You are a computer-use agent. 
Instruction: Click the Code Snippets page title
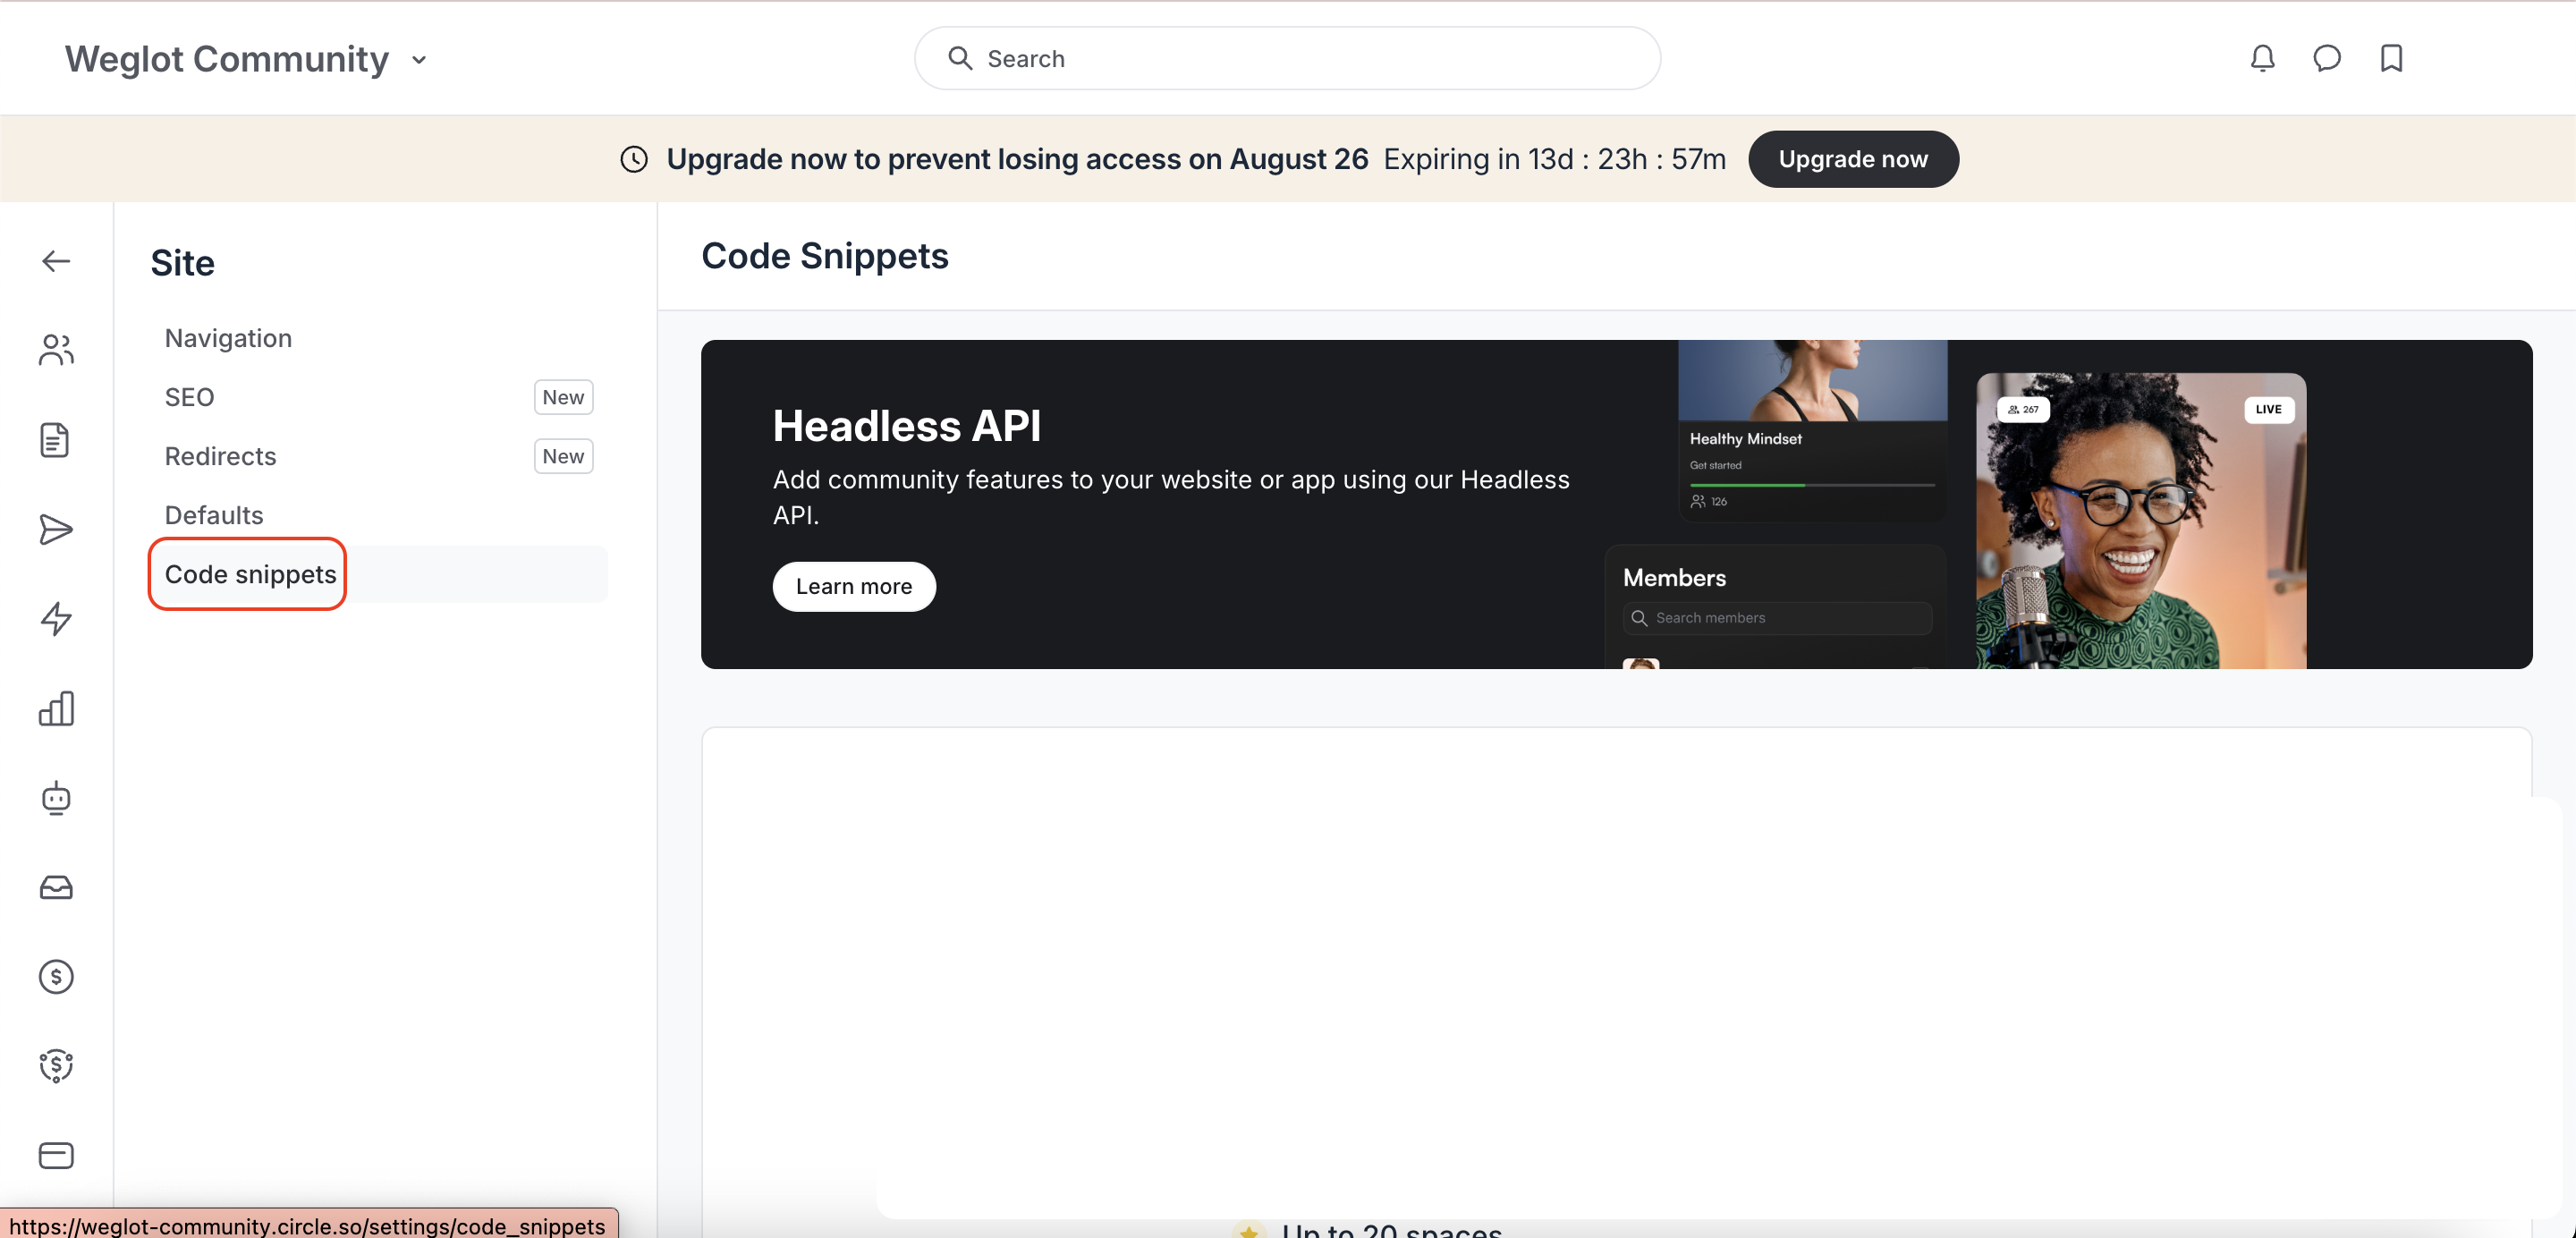(825, 256)
